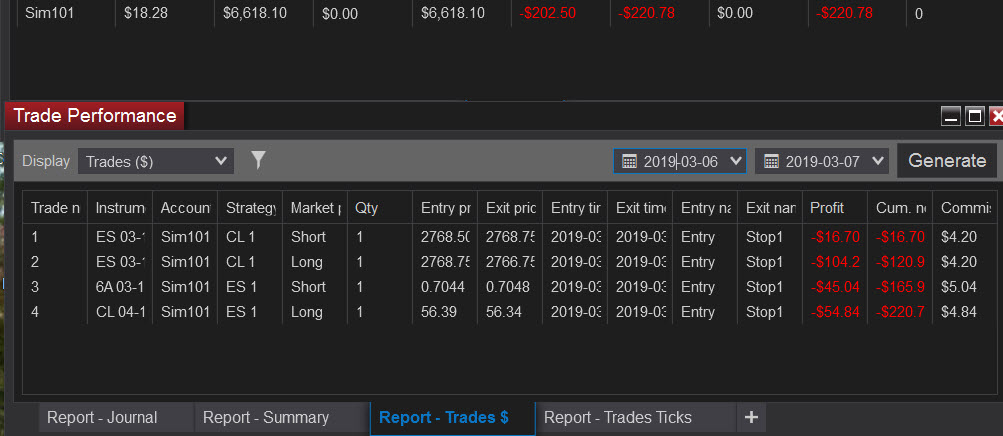Minimize the Trade Performance window
1003x436 pixels.
(951, 116)
